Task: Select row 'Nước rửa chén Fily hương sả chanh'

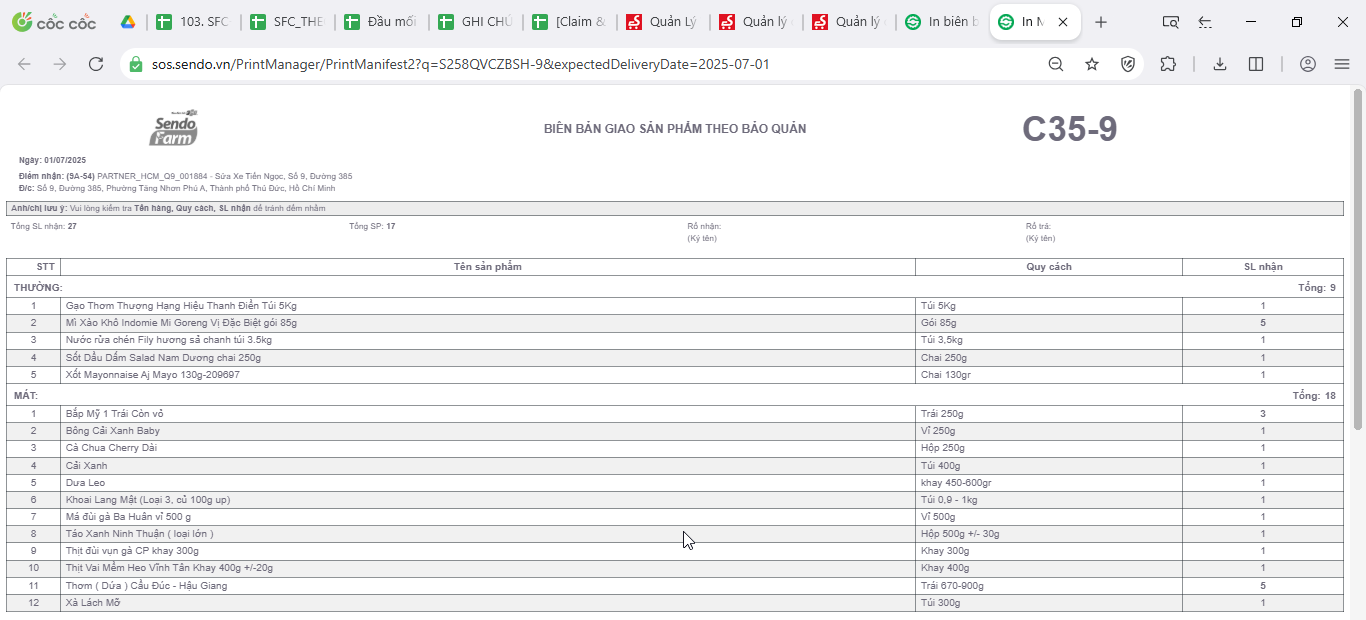Action: 675,340
